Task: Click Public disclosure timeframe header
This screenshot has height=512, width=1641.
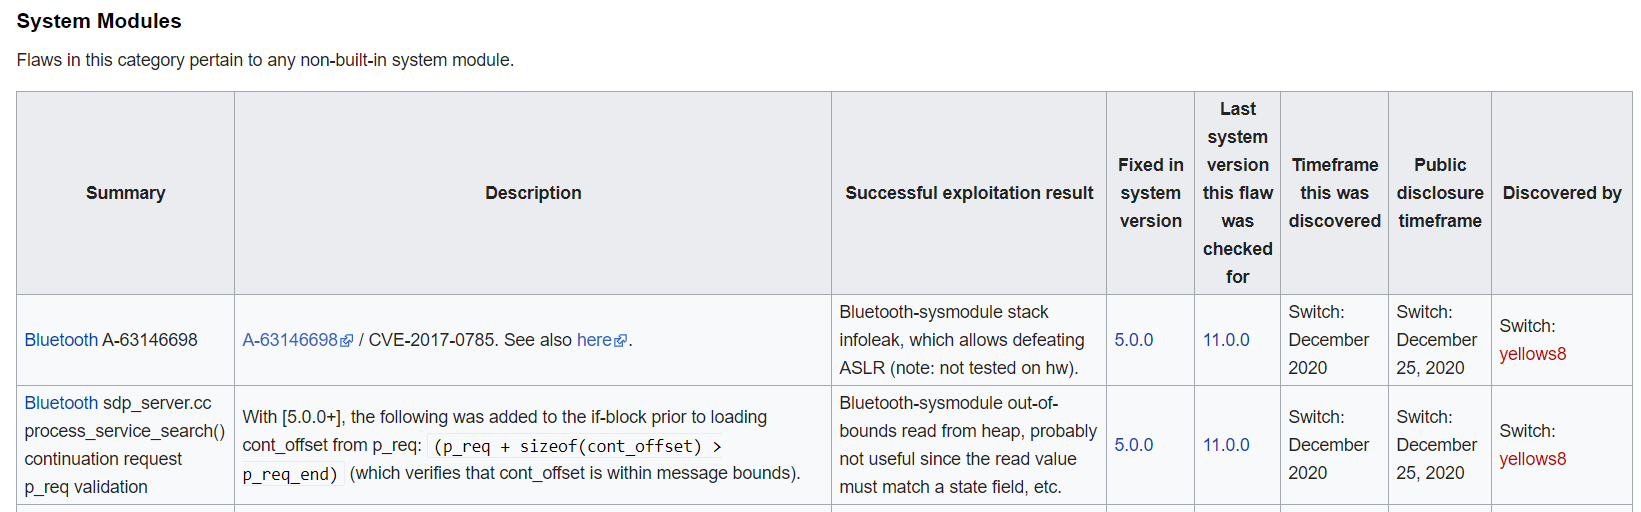Action: (1440, 193)
